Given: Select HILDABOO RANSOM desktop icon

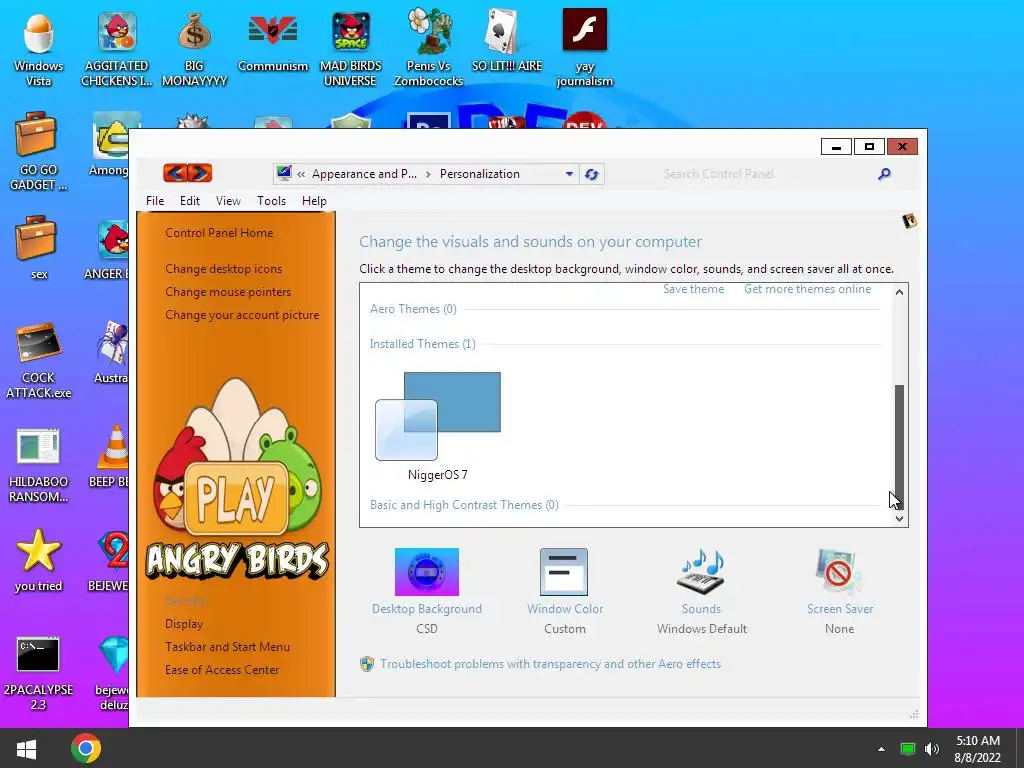Looking at the screenshot, I should pyautogui.click(x=38, y=465).
